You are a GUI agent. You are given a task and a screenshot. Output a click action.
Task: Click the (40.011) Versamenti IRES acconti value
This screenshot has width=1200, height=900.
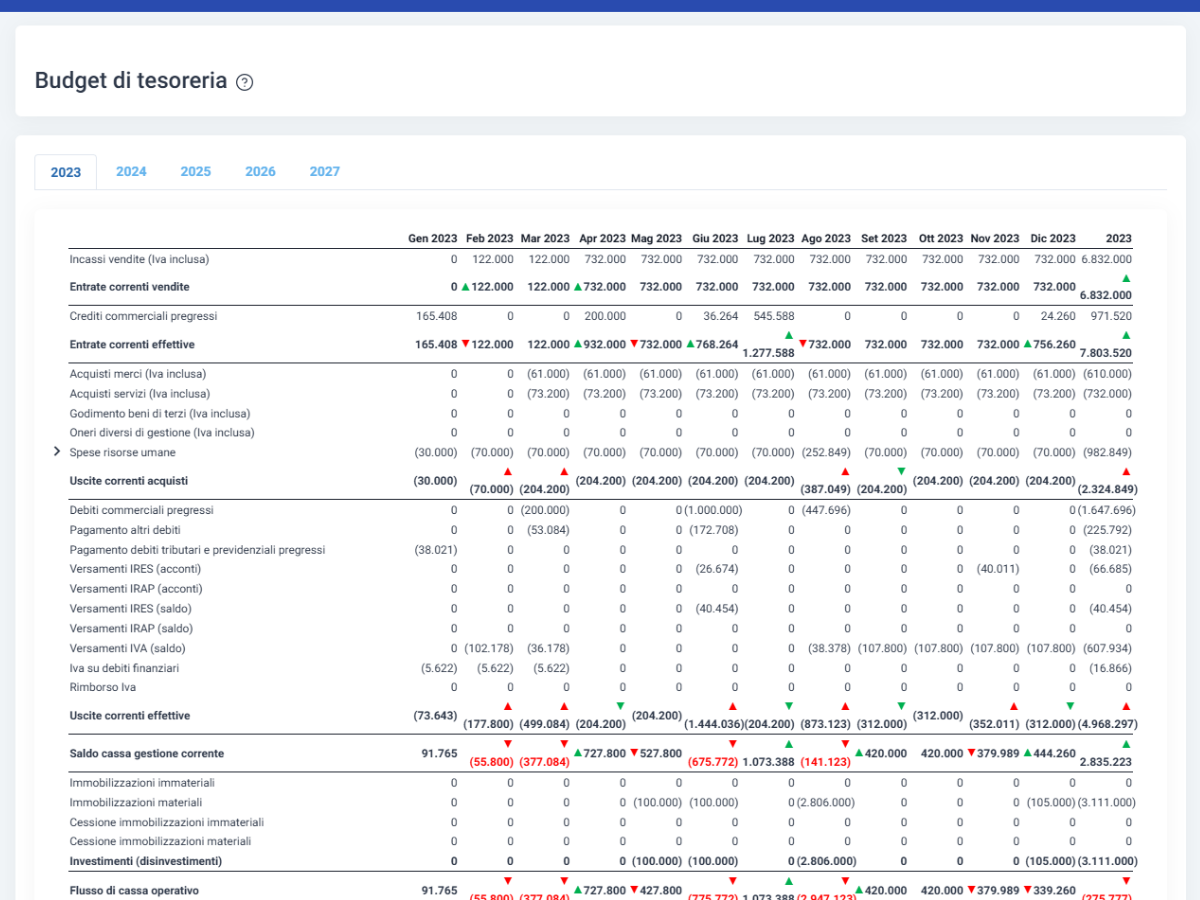[x=999, y=569]
